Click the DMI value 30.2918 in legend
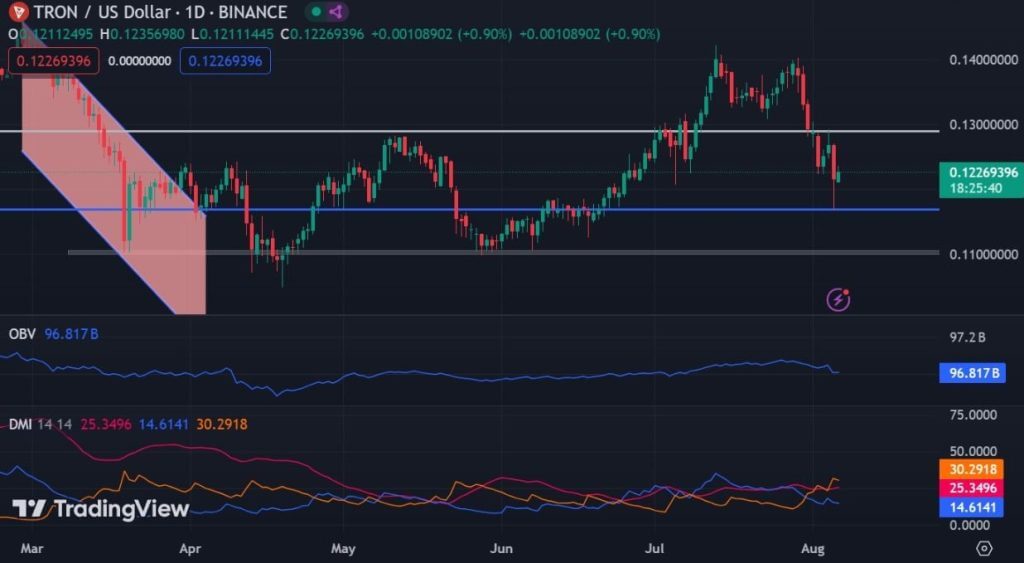This screenshot has height=563, width=1024. pyautogui.click(x=222, y=425)
